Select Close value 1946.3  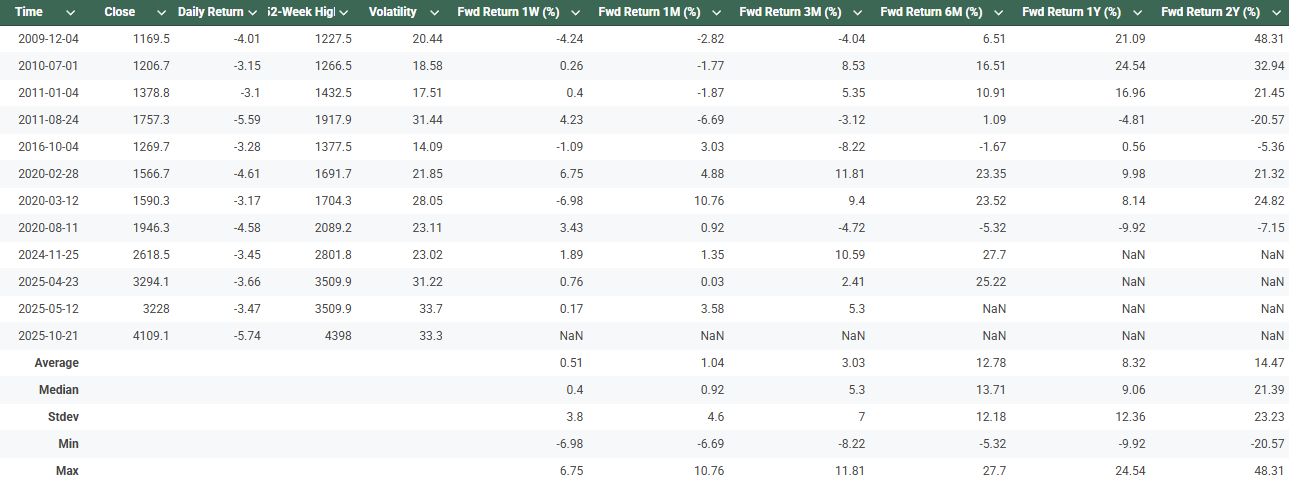[x=151, y=228]
